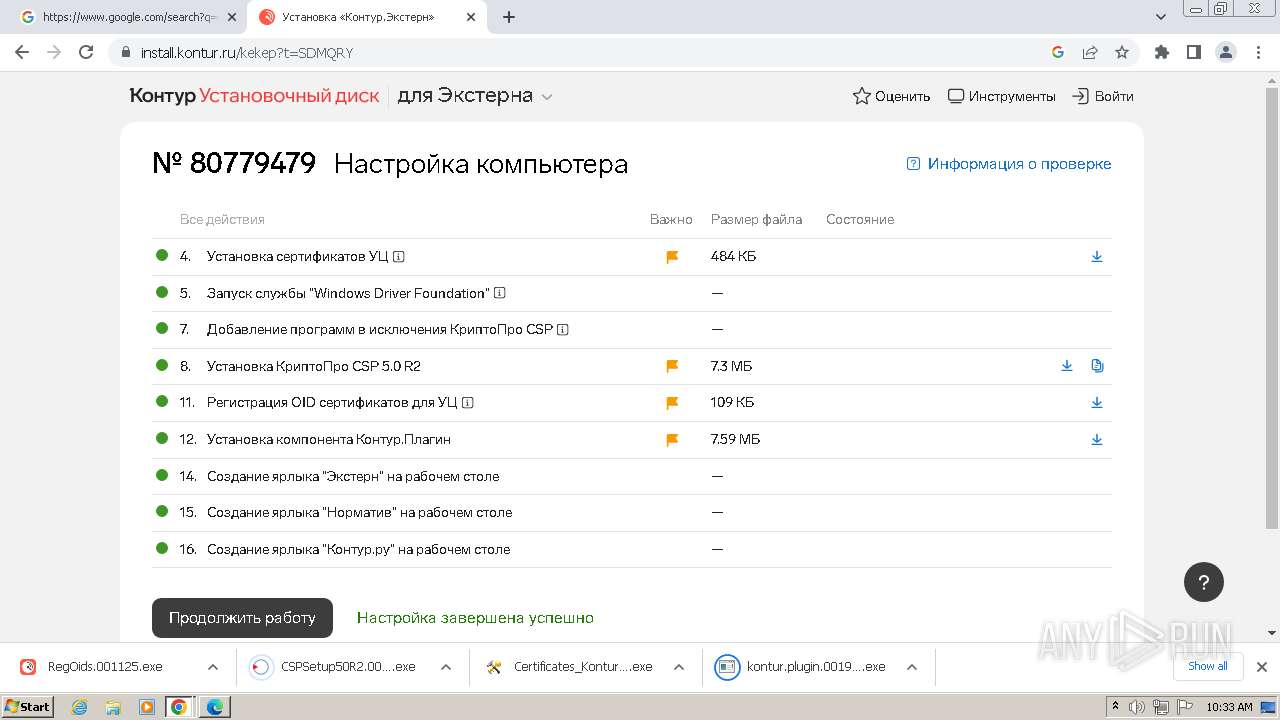1280x720 pixels.
Task: Open options for CSPSetup50R2 download
Action: tap(446, 667)
